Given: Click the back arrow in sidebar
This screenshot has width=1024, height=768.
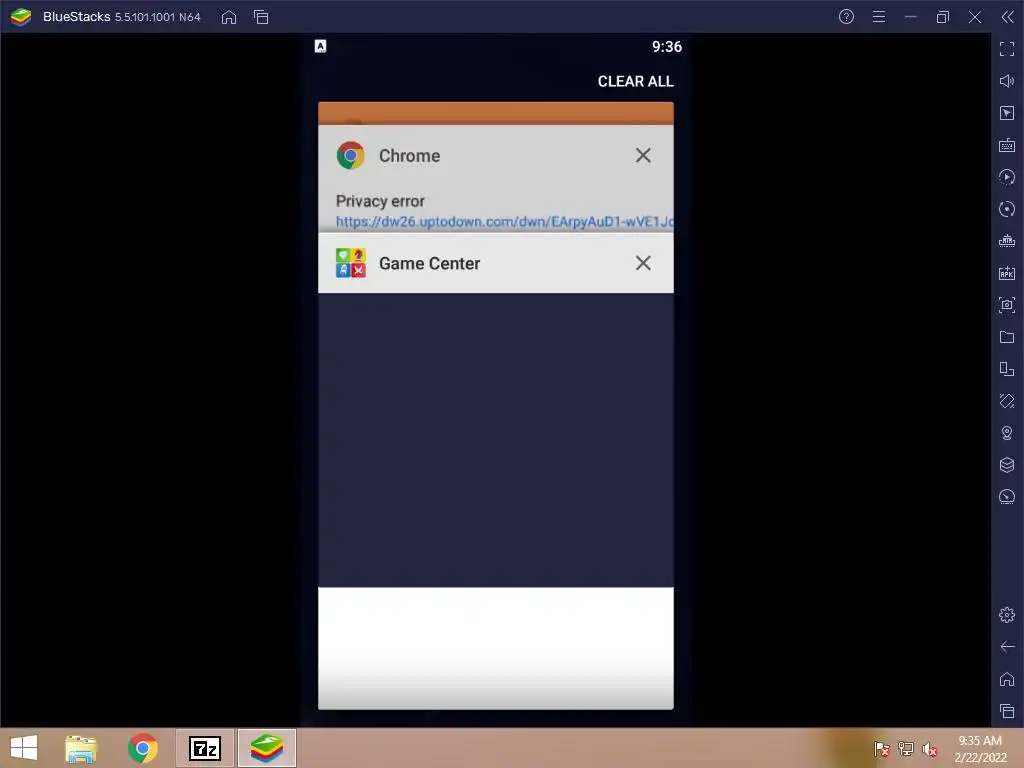Looking at the screenshot, I should pyautogui.click(x=1007, y=647).
